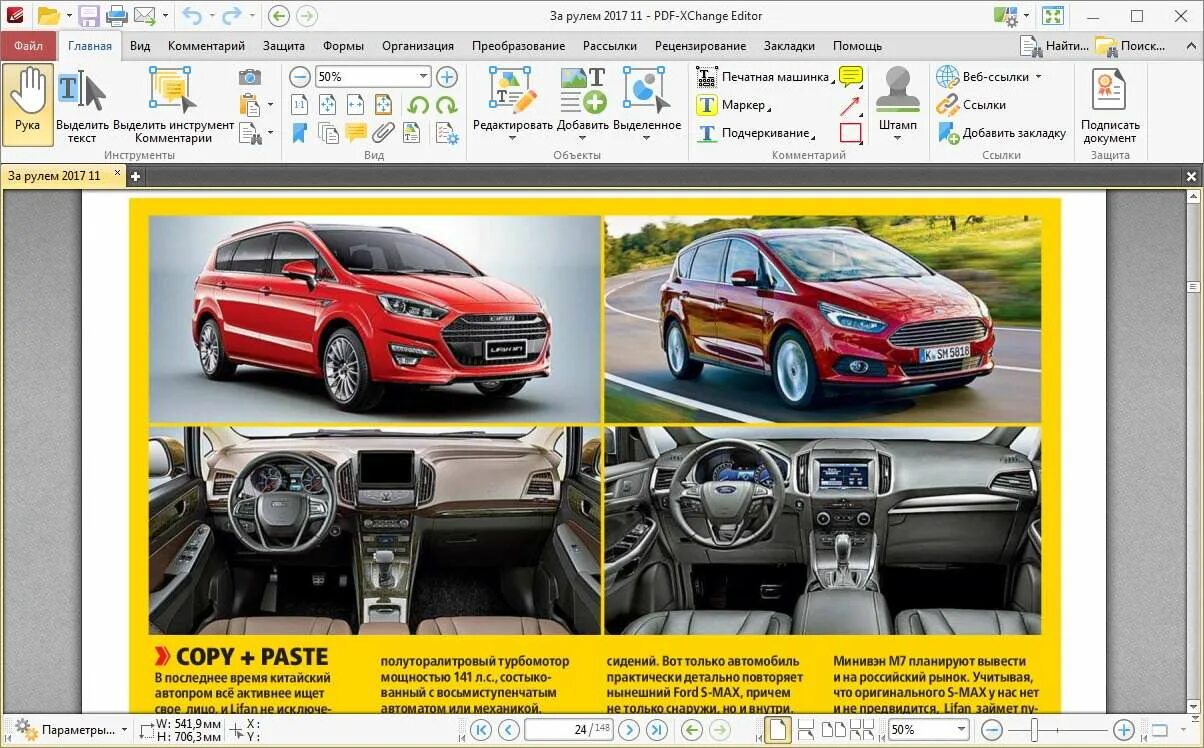Click Подписать документ icon
This screenshot has width=1204, height=748.
point(1109,104)
